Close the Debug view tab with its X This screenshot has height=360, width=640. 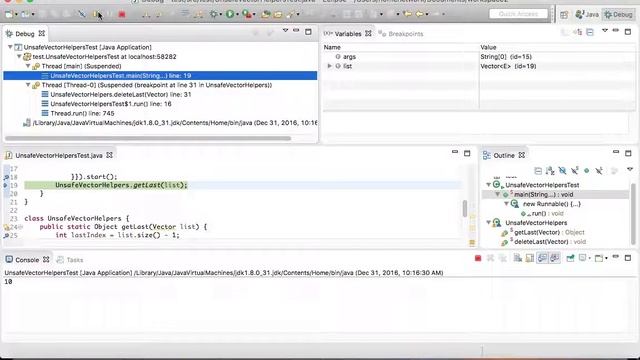coord(42,33)
